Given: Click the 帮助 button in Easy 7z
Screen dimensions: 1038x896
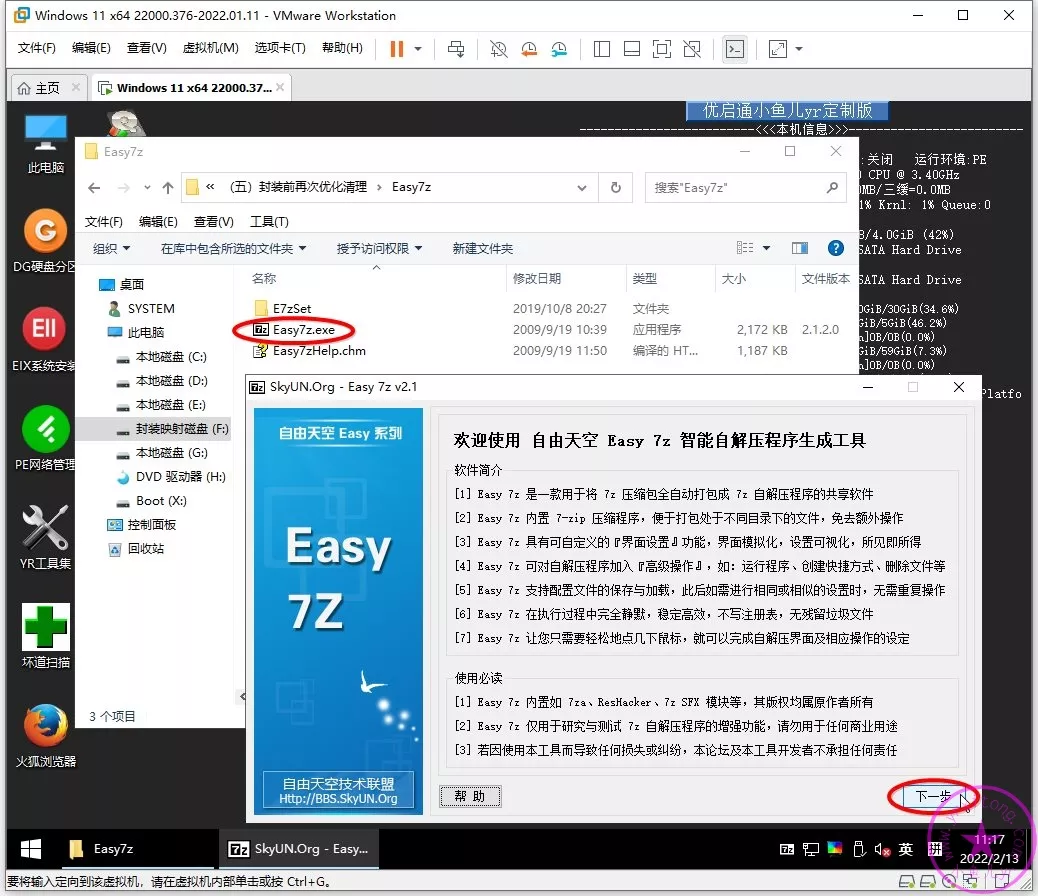Looking at the screenshot, I should coord(470,796).
